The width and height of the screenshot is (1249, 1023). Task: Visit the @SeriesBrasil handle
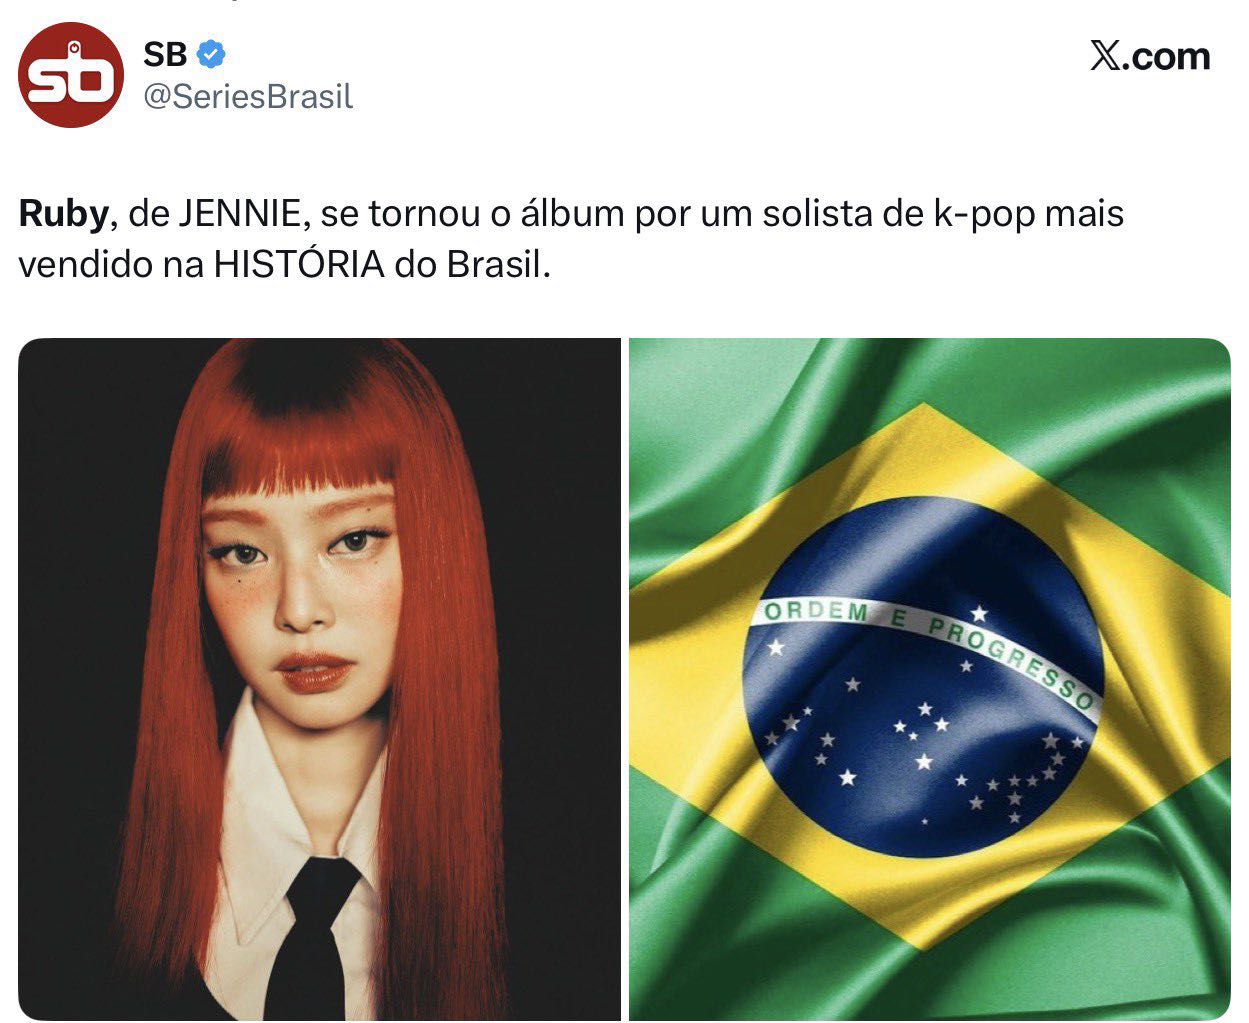tap(248, 97)
